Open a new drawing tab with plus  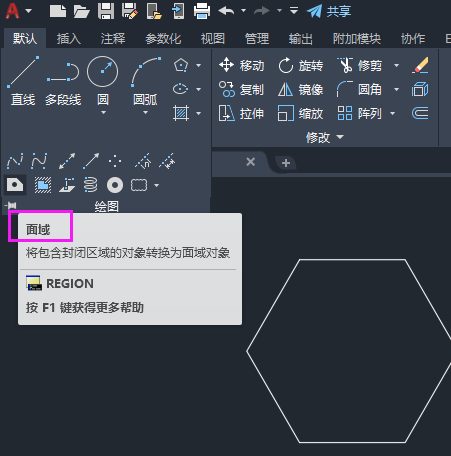click(x=286, y=163)
